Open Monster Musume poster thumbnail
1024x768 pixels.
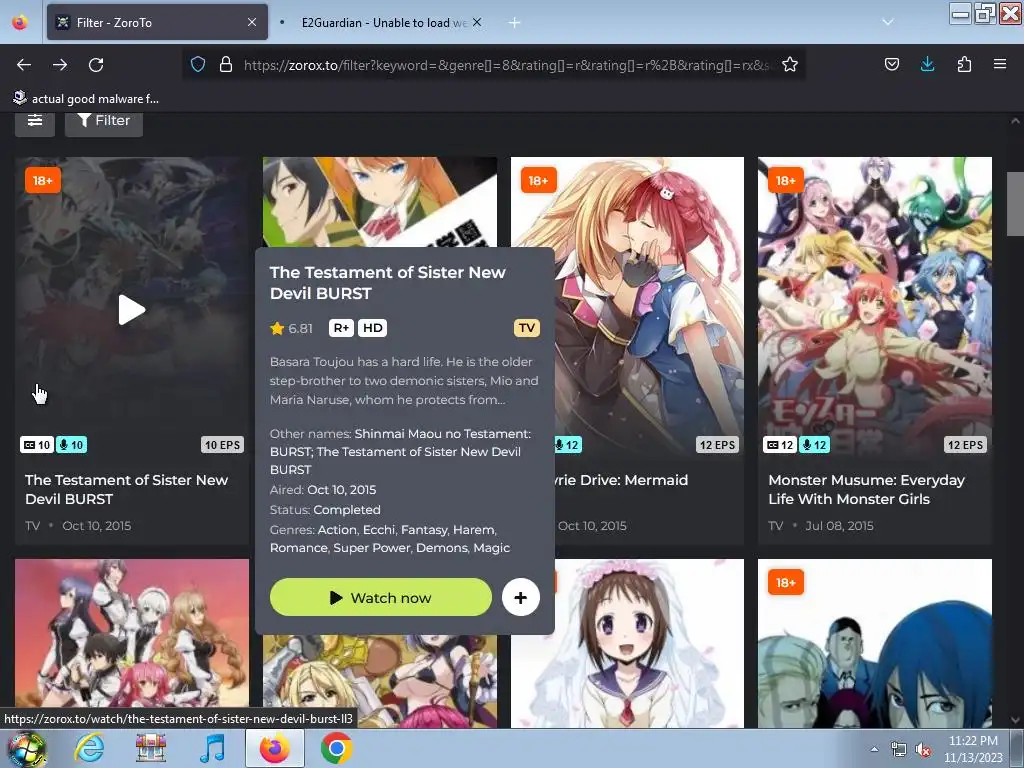[x=874, y=306]
